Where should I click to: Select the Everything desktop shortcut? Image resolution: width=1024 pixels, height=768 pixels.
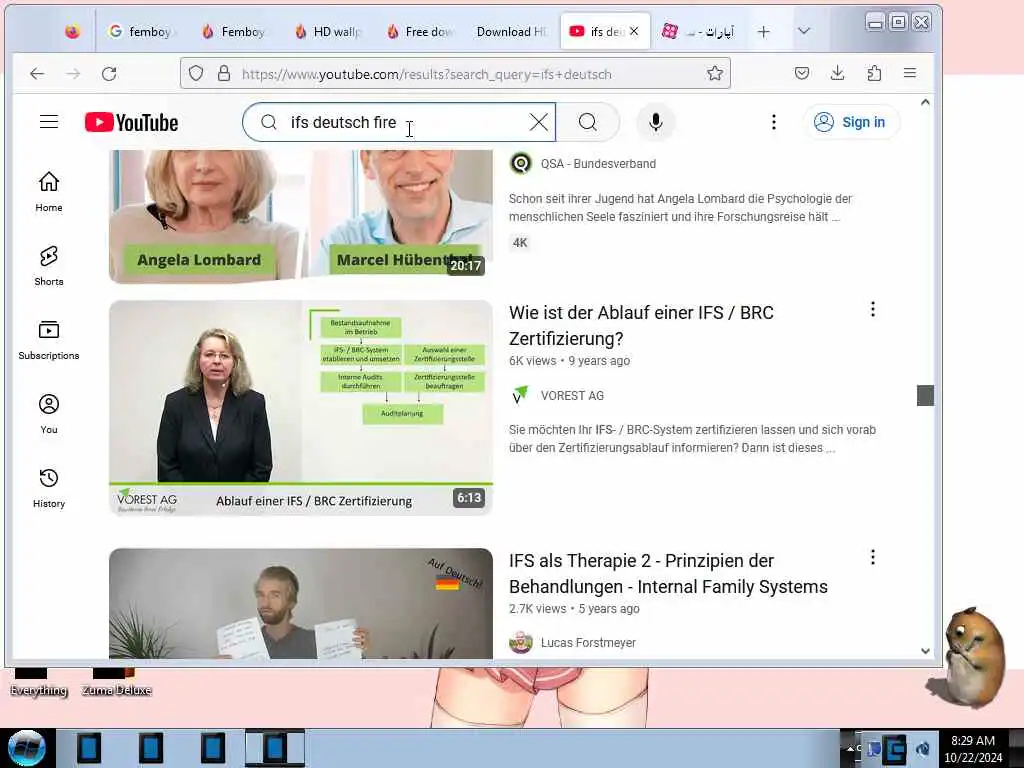click(x=39, y=682)
